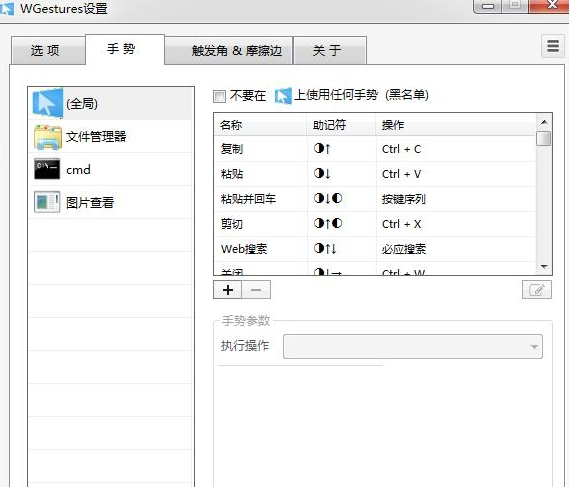Click the edit pencil icon button
Image resolution: width=569 pixels, height=487 pixels.
tap(537, 290)
